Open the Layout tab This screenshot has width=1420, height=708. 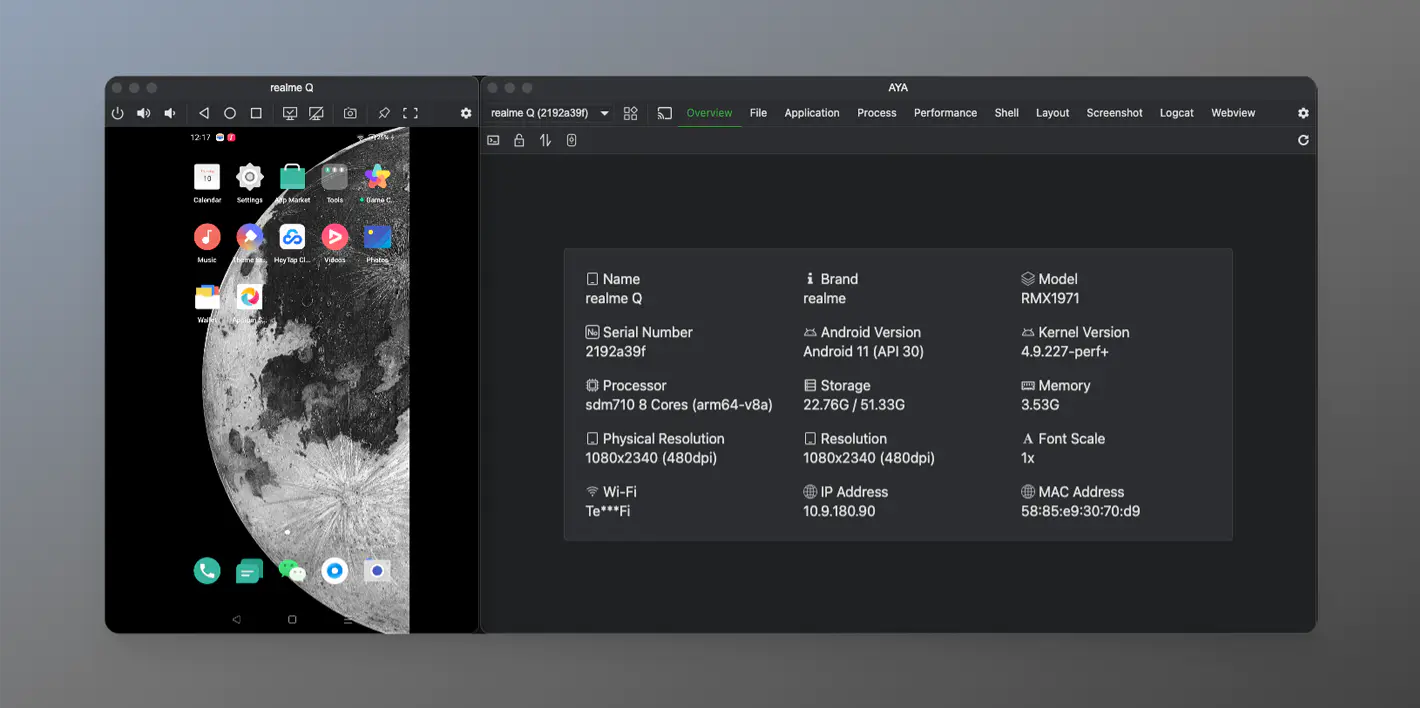pyautogui.click(x=1052, y=113)
